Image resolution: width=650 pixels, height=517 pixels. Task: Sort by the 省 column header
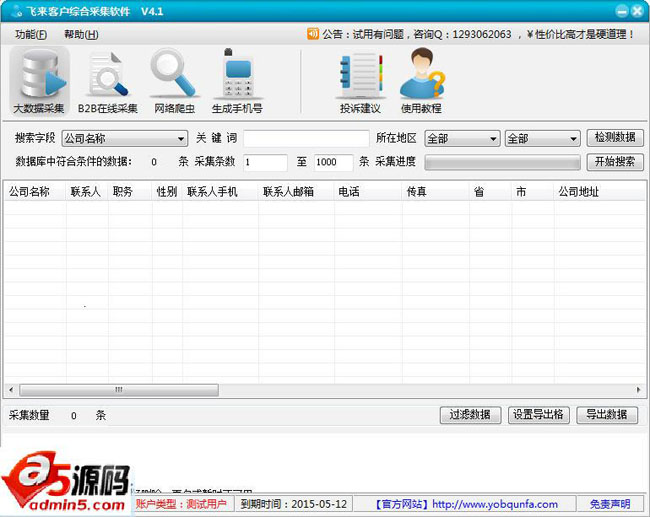490,192
